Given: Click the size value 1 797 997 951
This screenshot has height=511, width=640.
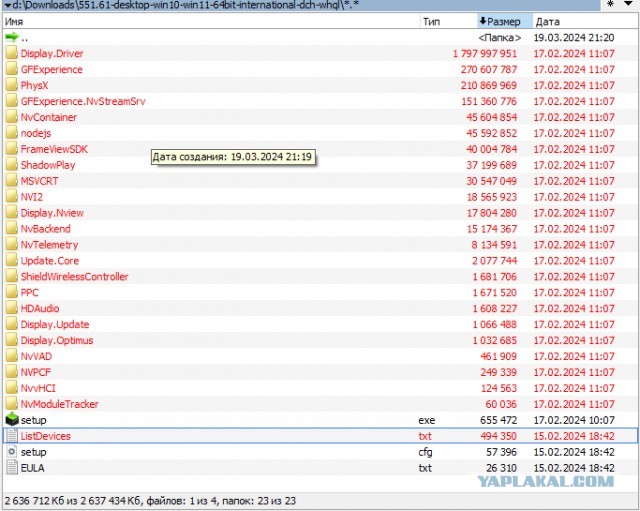Looking at the screenshot, I should pyautogui.click(x=484, y=53).
